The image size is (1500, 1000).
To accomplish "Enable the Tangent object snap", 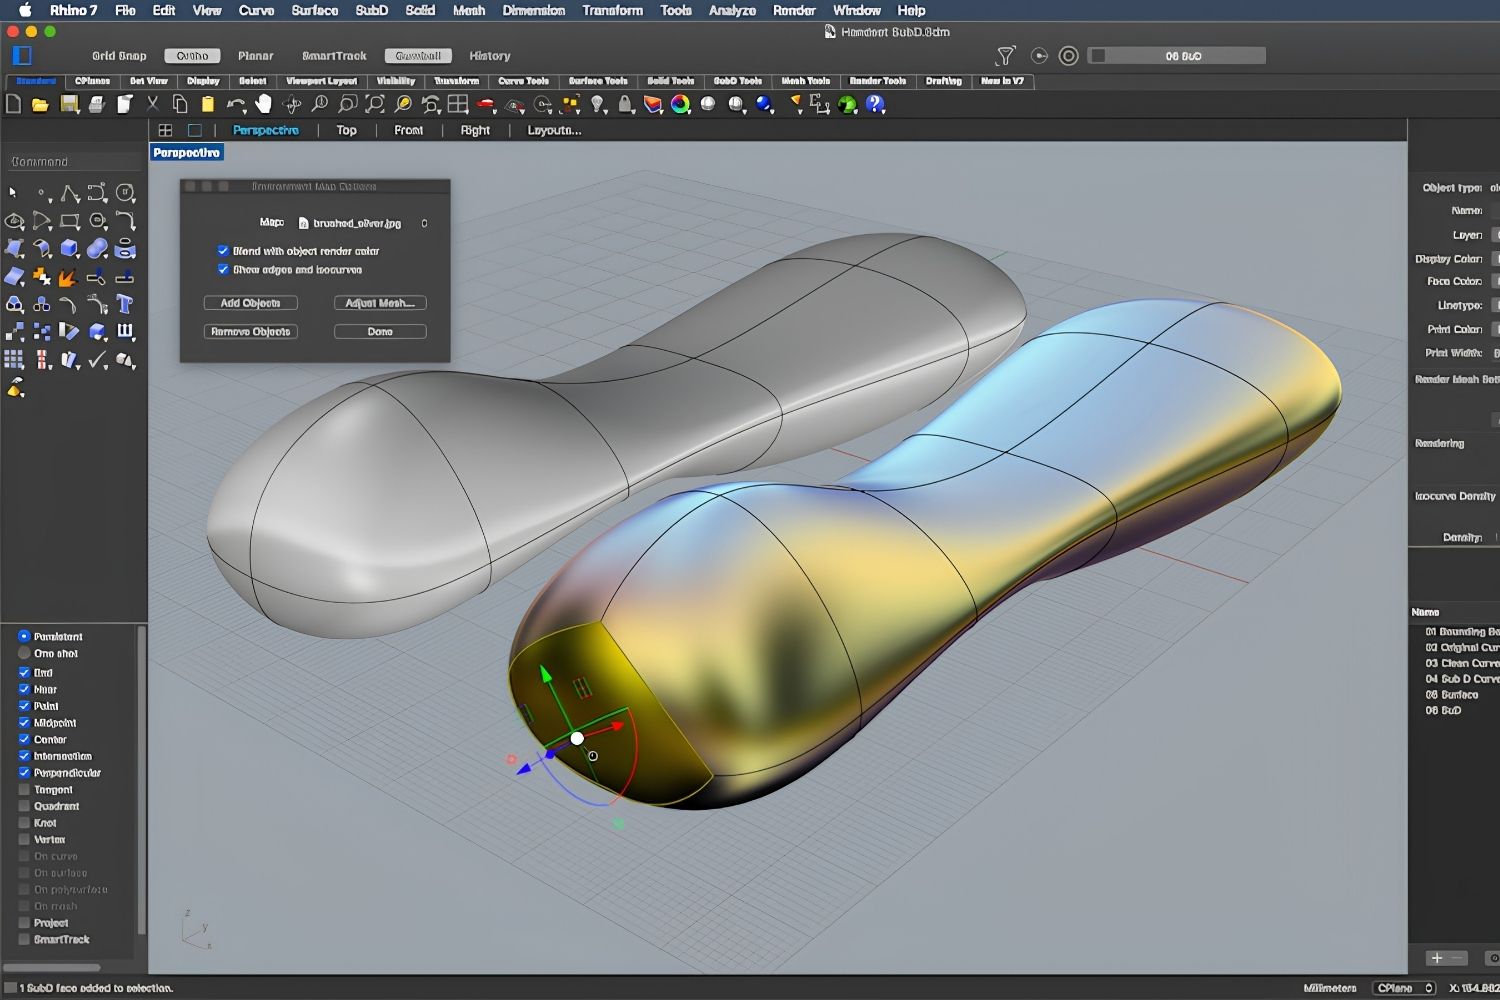I will pos(24,789).
